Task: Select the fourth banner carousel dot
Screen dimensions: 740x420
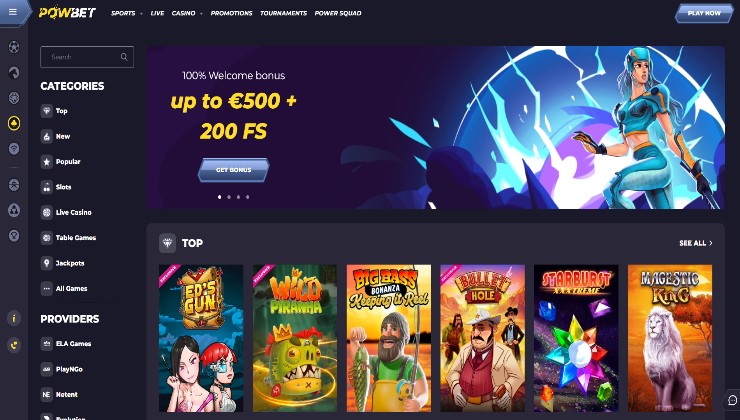Action: point(248,197)
